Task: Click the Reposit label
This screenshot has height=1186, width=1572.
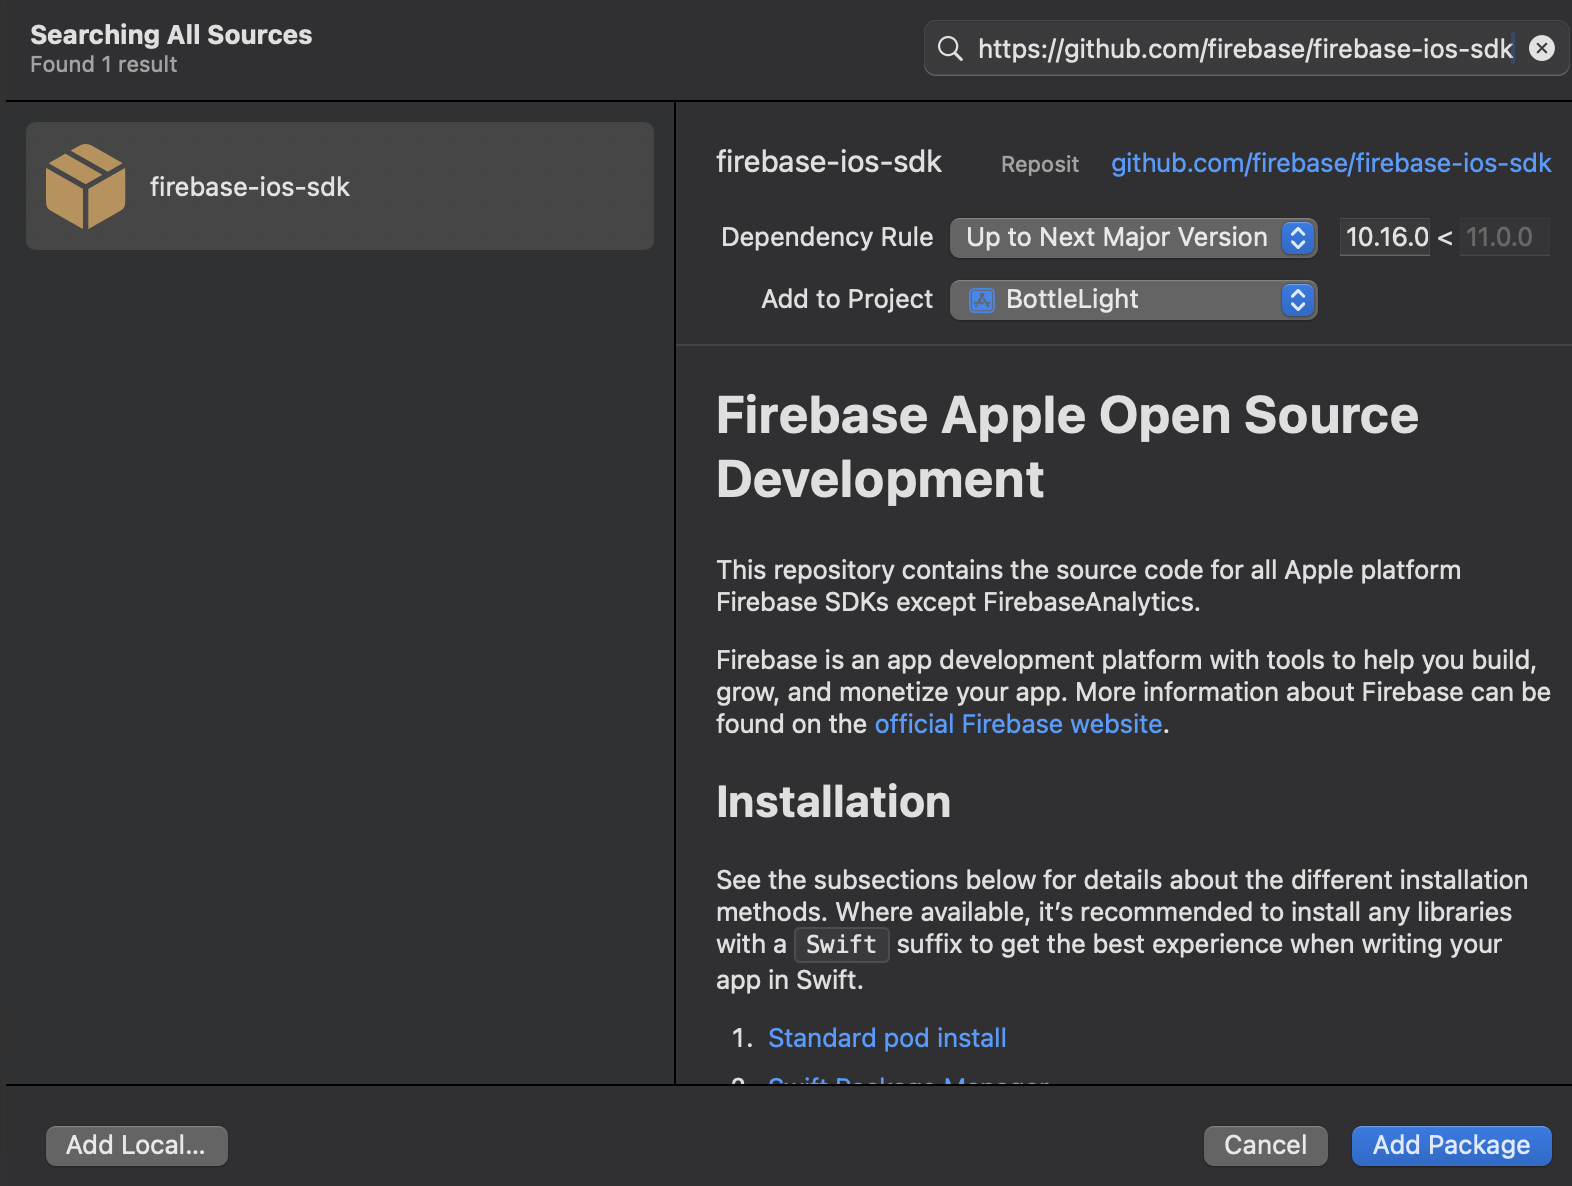Action: coord(1040,164)
